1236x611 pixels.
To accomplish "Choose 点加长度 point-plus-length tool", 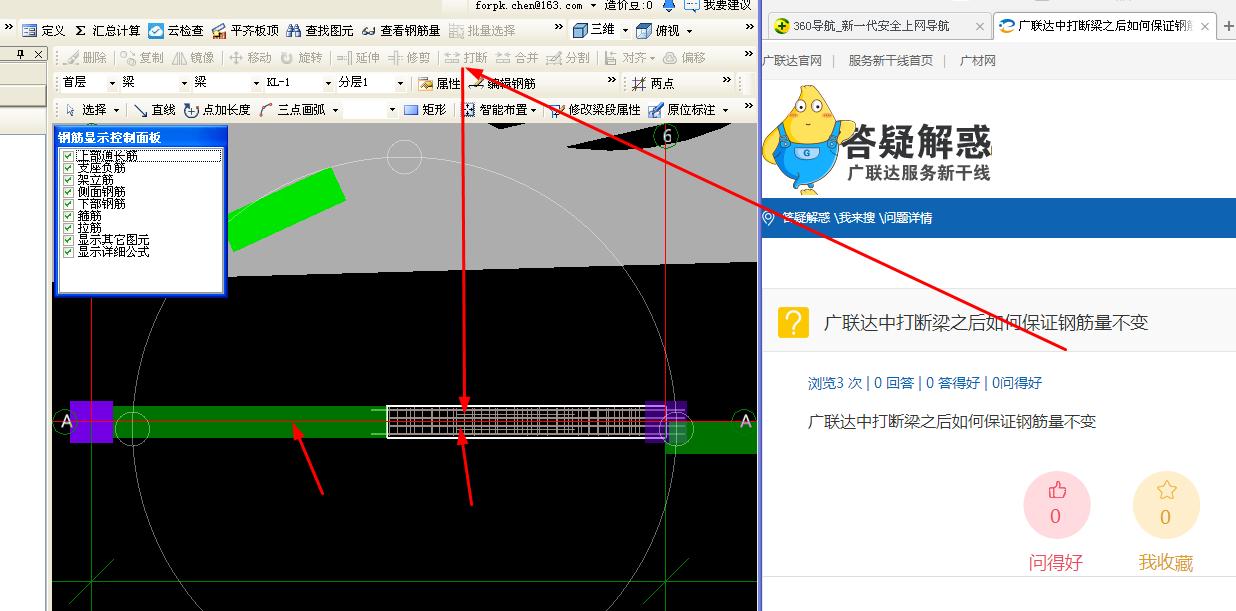I will (x=217, y=110).
